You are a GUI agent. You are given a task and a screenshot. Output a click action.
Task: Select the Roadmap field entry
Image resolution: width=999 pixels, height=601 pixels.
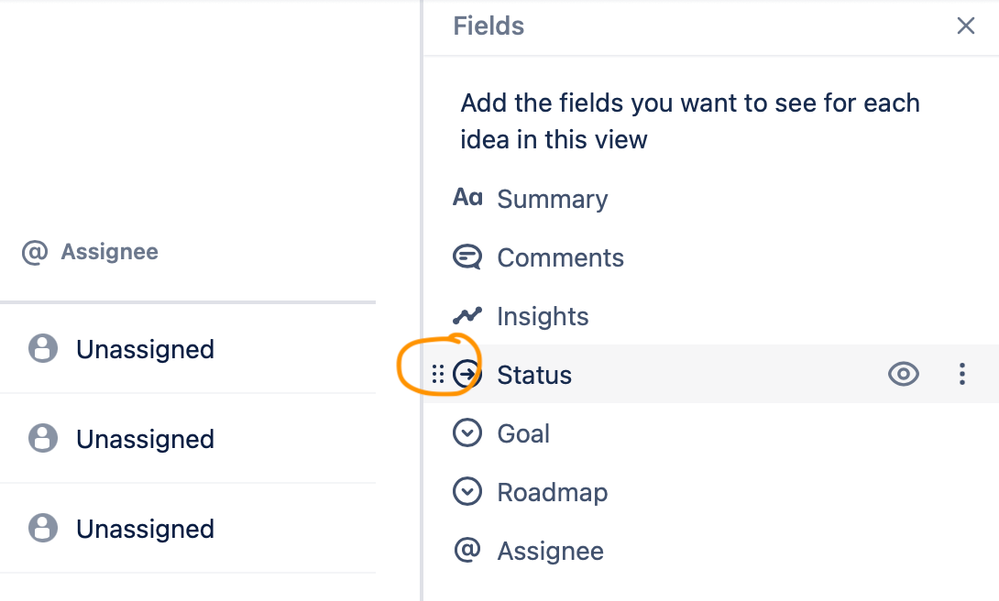coord(552,493)
